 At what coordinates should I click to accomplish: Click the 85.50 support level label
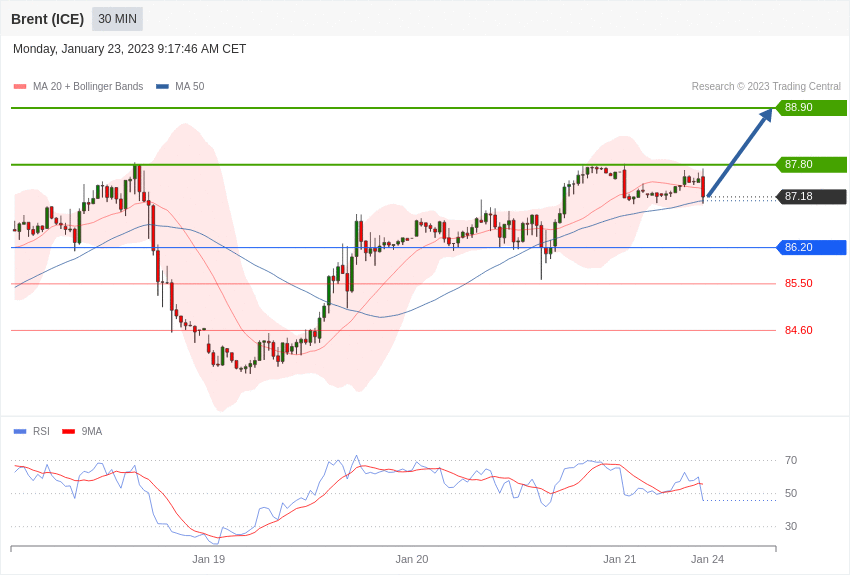pos(799,283)
